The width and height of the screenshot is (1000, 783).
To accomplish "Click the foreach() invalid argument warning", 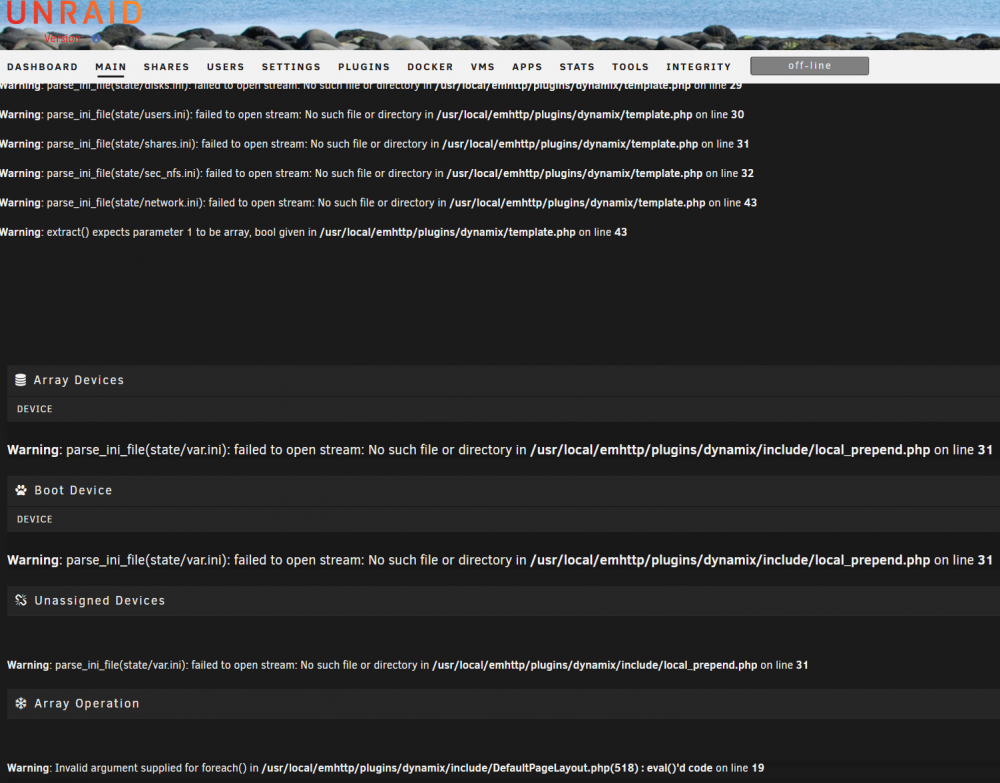I will (385, 768).
